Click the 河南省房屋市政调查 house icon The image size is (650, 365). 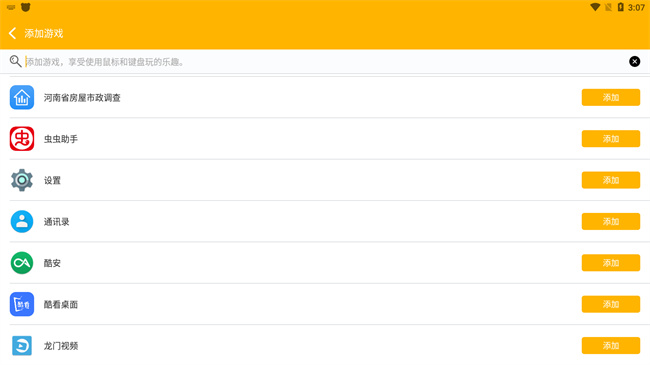pos(22,97)
